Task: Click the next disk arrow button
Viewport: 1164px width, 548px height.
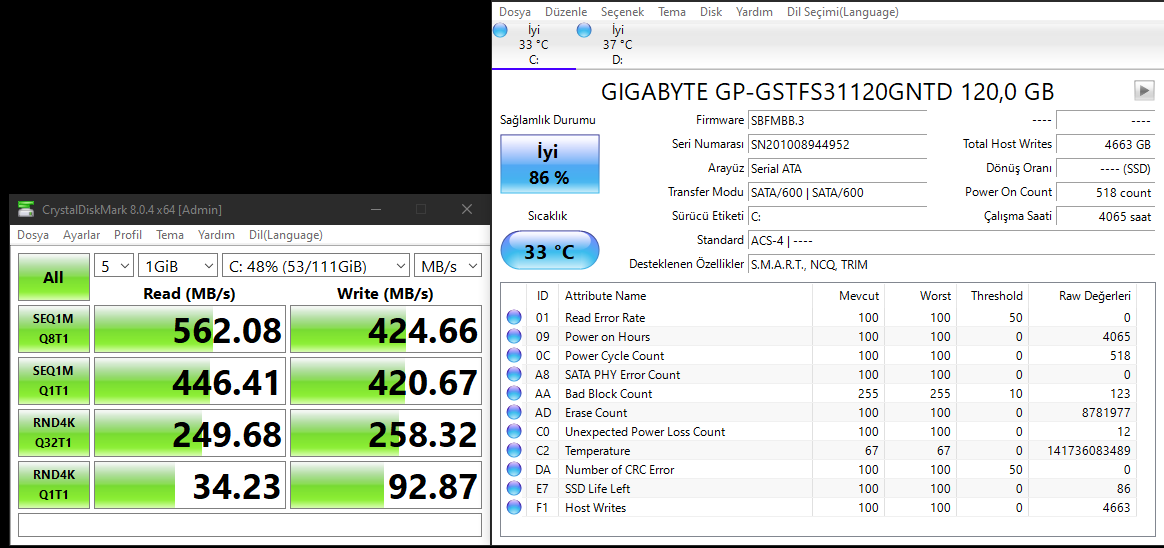Action: [1144, 91]
